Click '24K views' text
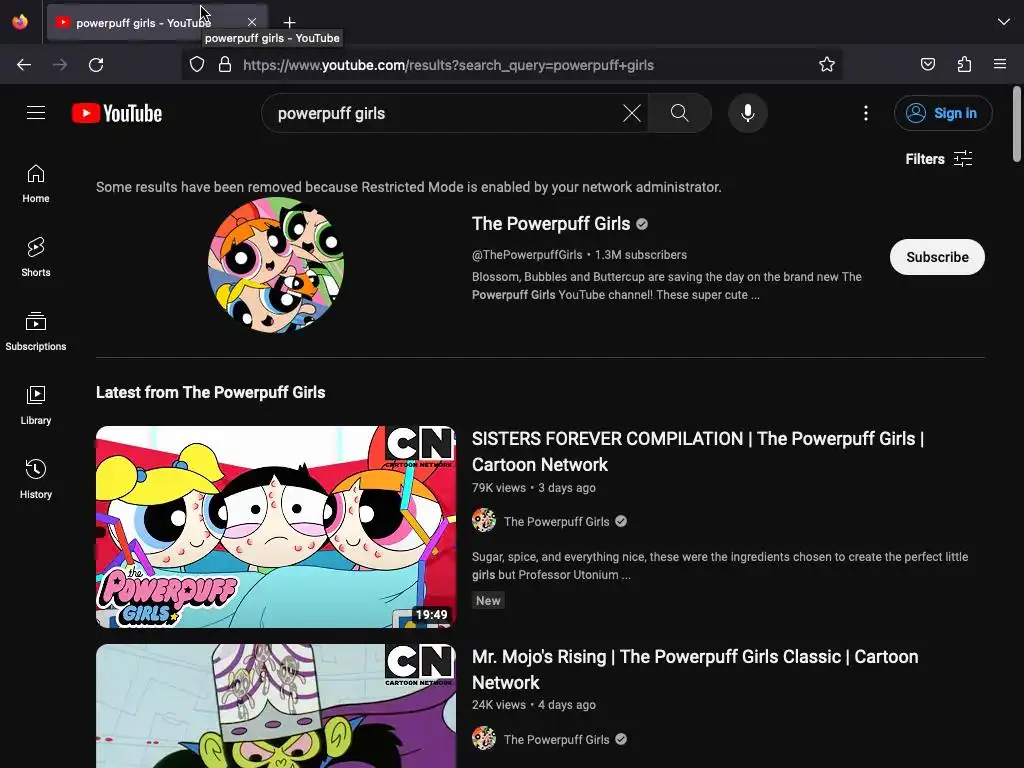The image size is (1024, 768). (498, 705)
